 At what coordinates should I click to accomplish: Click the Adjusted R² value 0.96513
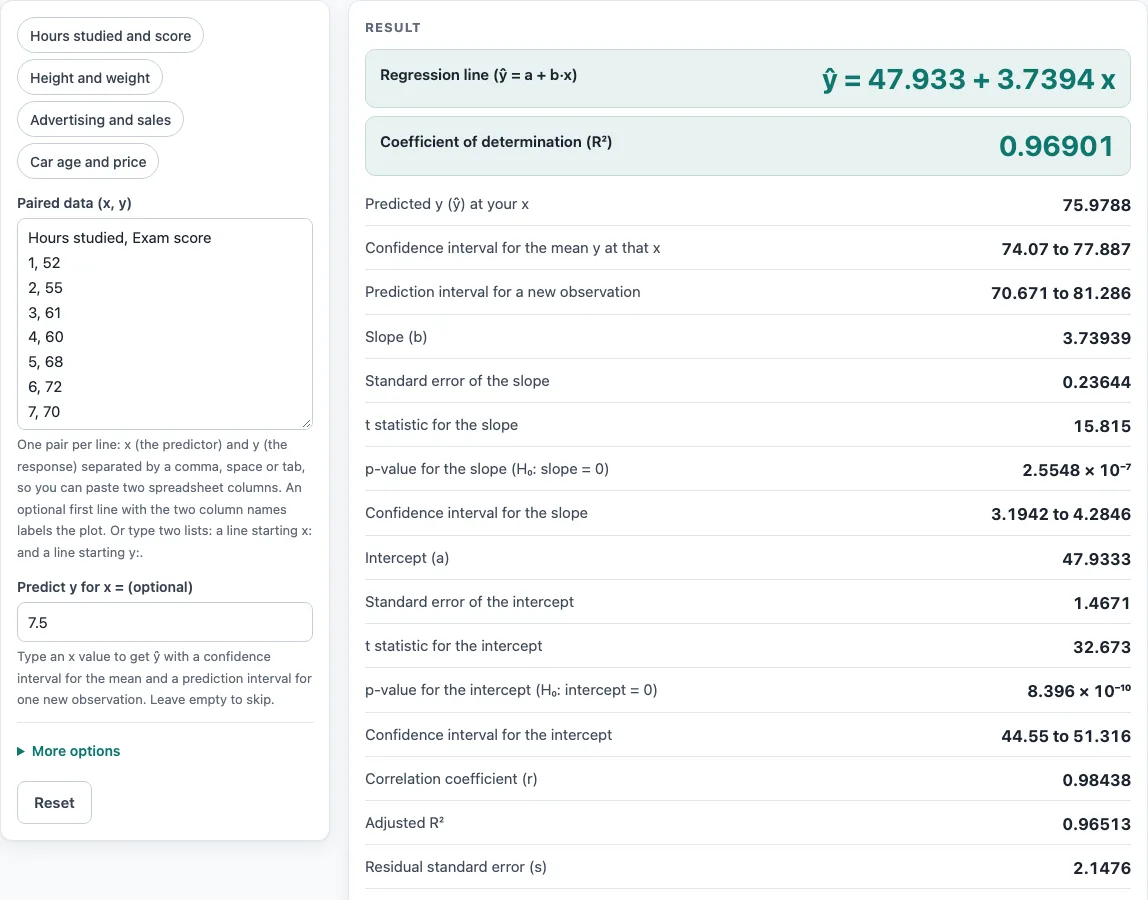(1097, 824)
